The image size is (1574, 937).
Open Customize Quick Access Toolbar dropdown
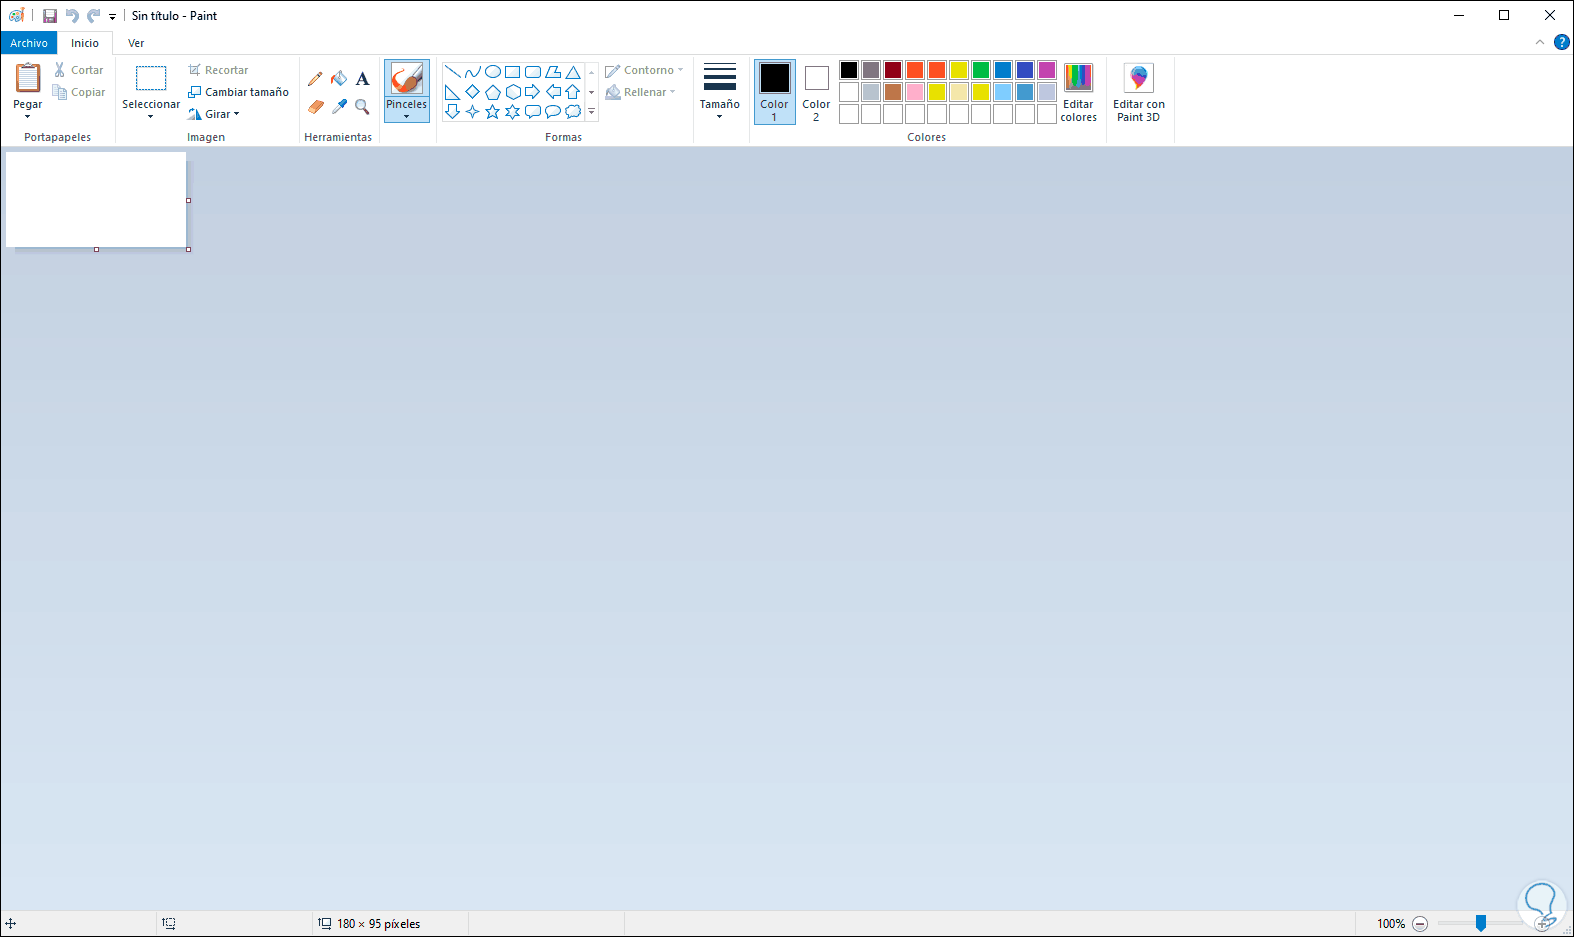[x=112, y=17]
